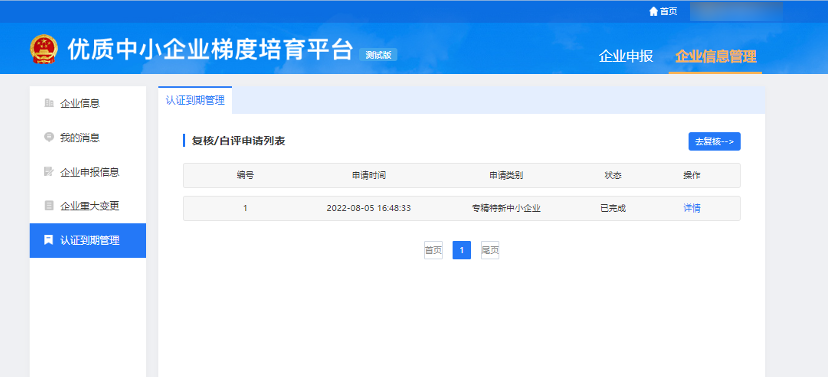Open the 企业申报 top navigation tab
The image size is (828, 377).
[x=626, y=56]
